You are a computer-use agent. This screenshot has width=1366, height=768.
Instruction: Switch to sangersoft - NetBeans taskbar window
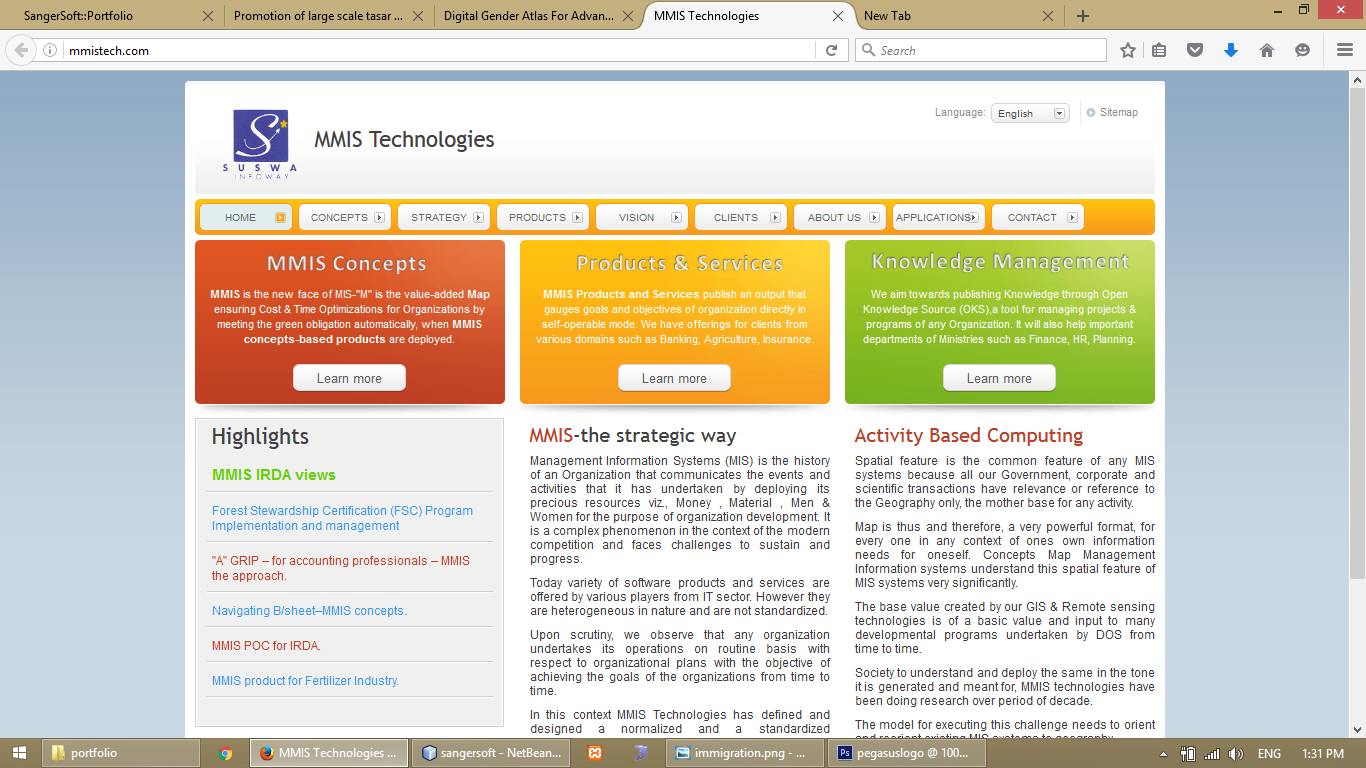(x=489, y=753)
